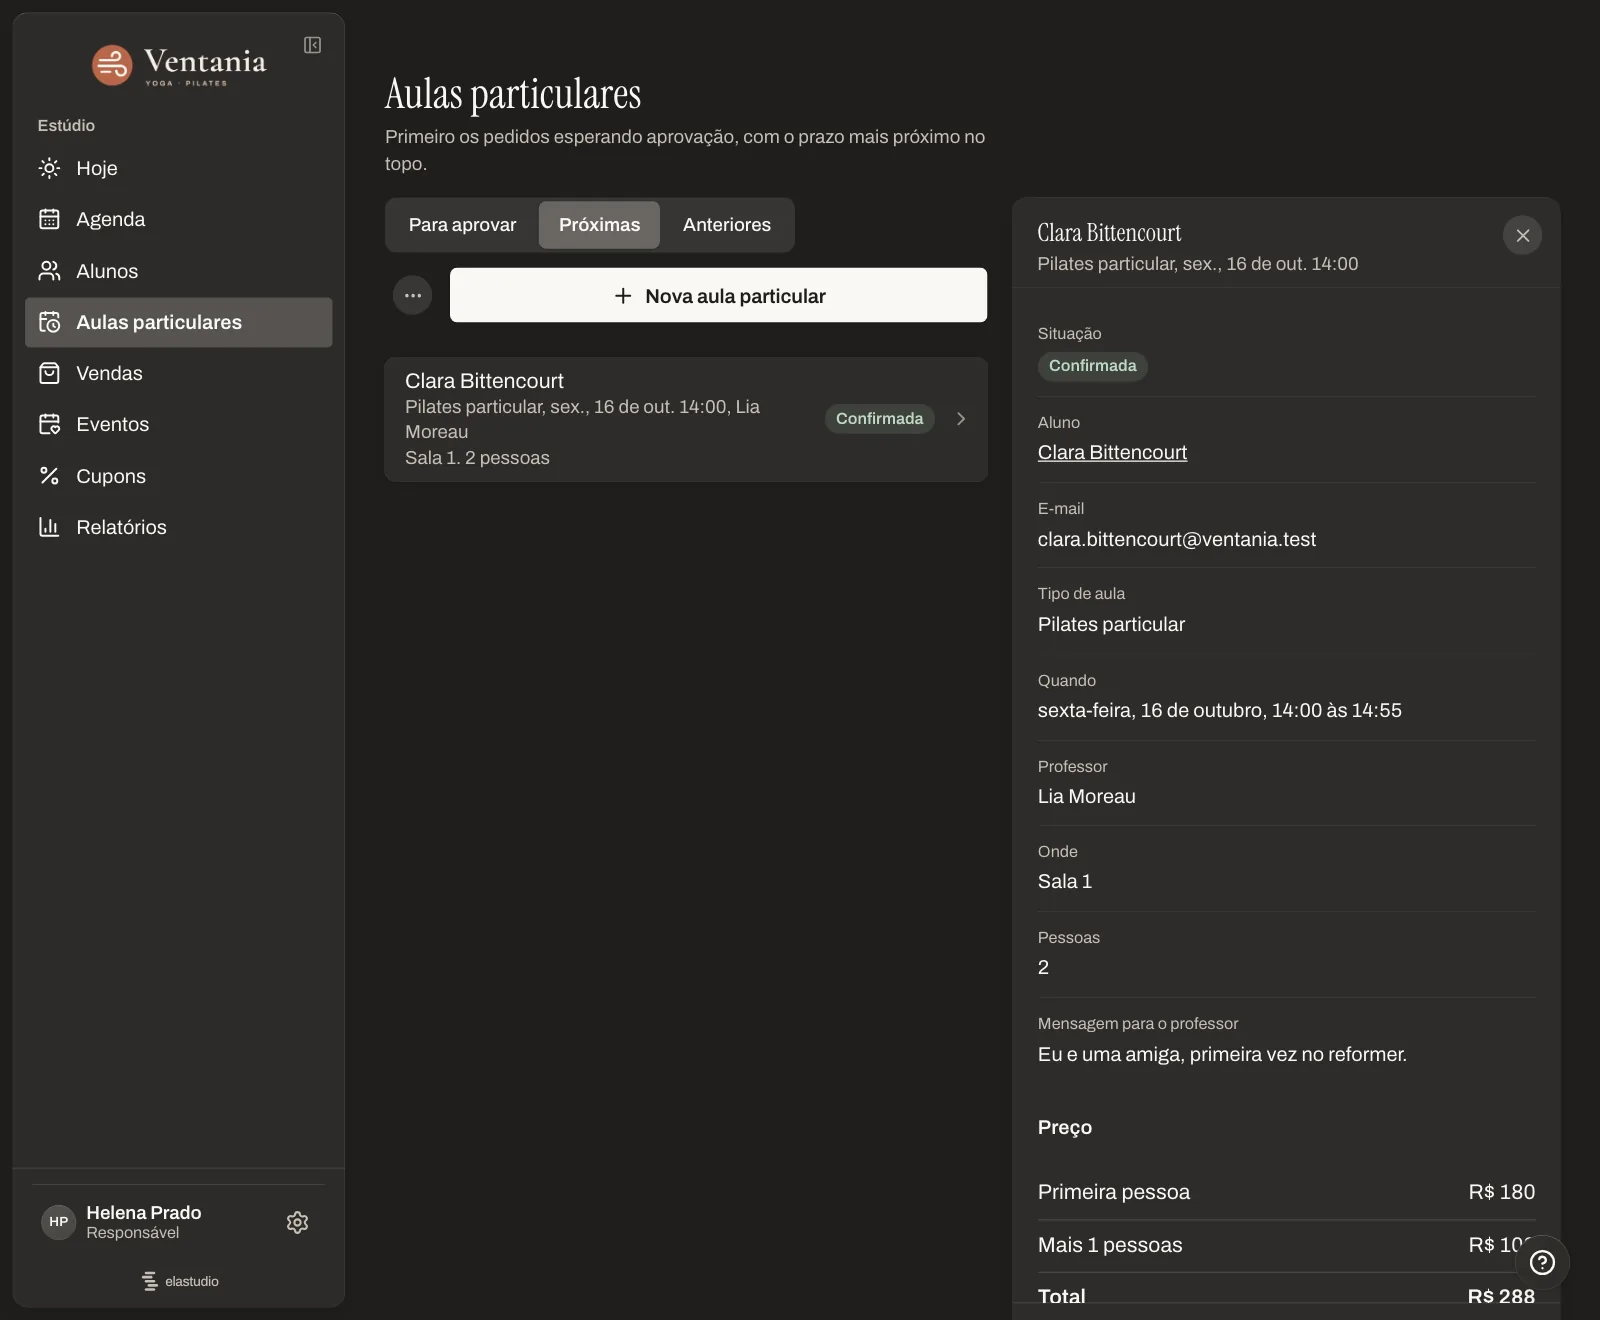The image size is (1600, 1320).
Task: Open the Clara Bittencourt lesson card
Action: pos(686,419)
